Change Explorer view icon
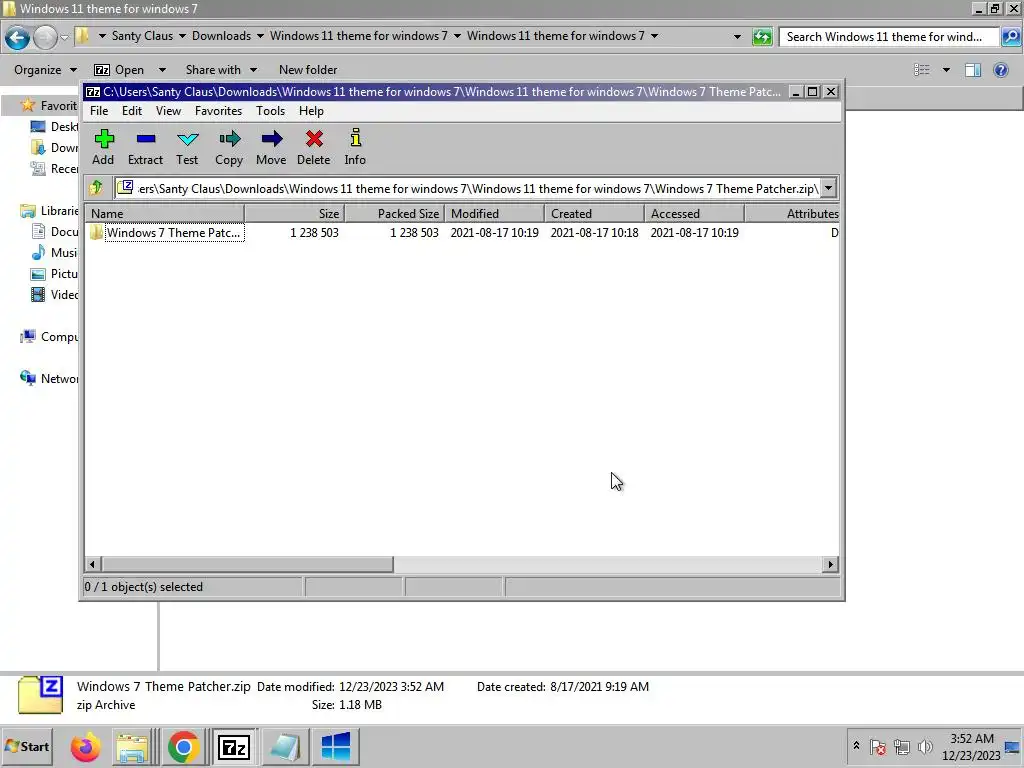The height and width of the screenshot is (768, 1024). 922,70
